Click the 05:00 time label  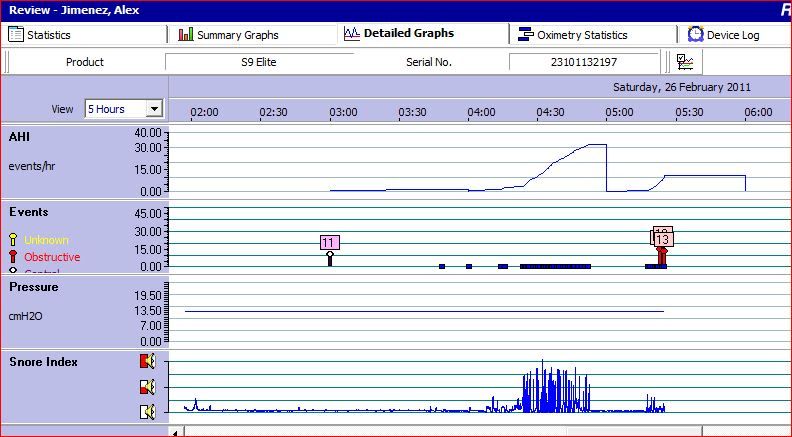point(619,112)
